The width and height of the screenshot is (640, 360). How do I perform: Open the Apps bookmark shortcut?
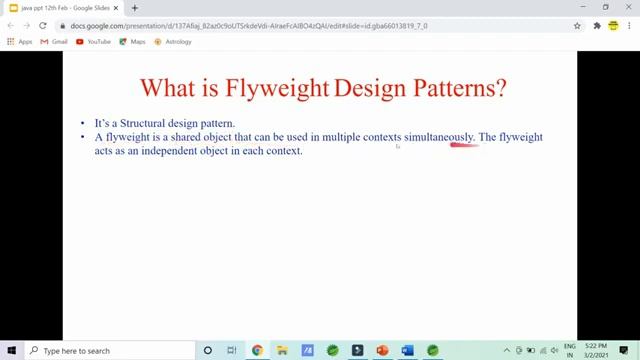click(20, 42)
